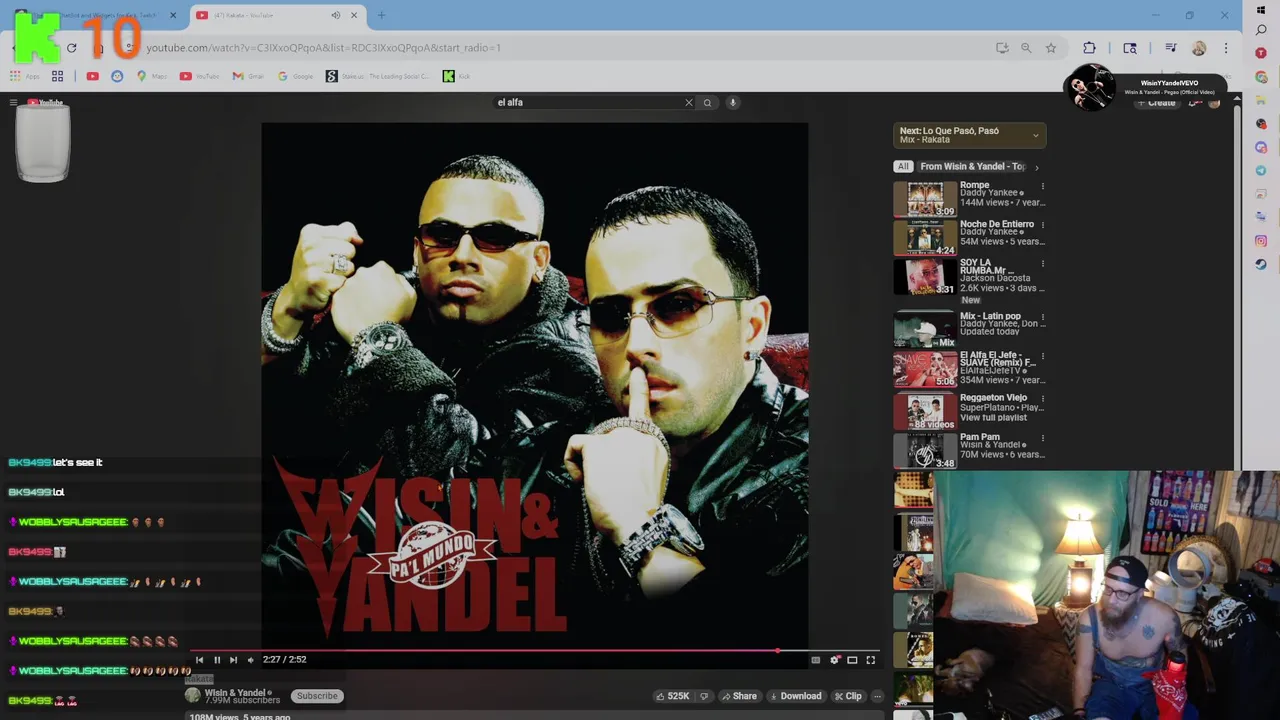
Task: Play the 'Rompe' video thumbnail
Action: (x=925, y=199)
